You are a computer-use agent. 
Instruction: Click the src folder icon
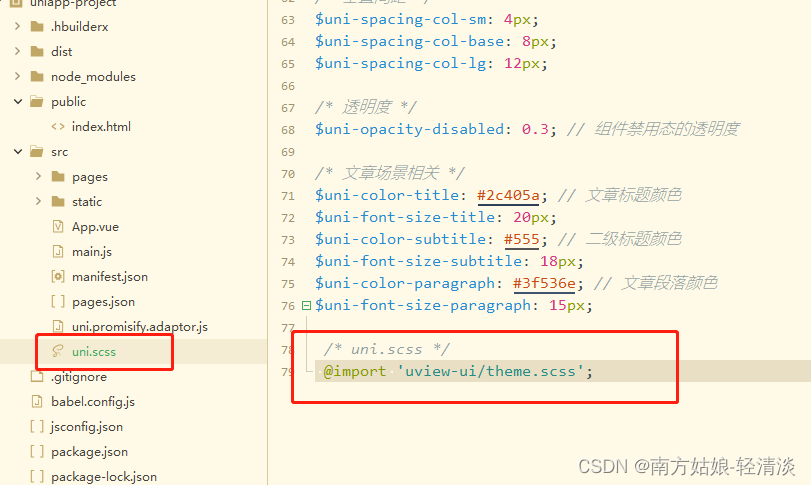click(37, 151)
